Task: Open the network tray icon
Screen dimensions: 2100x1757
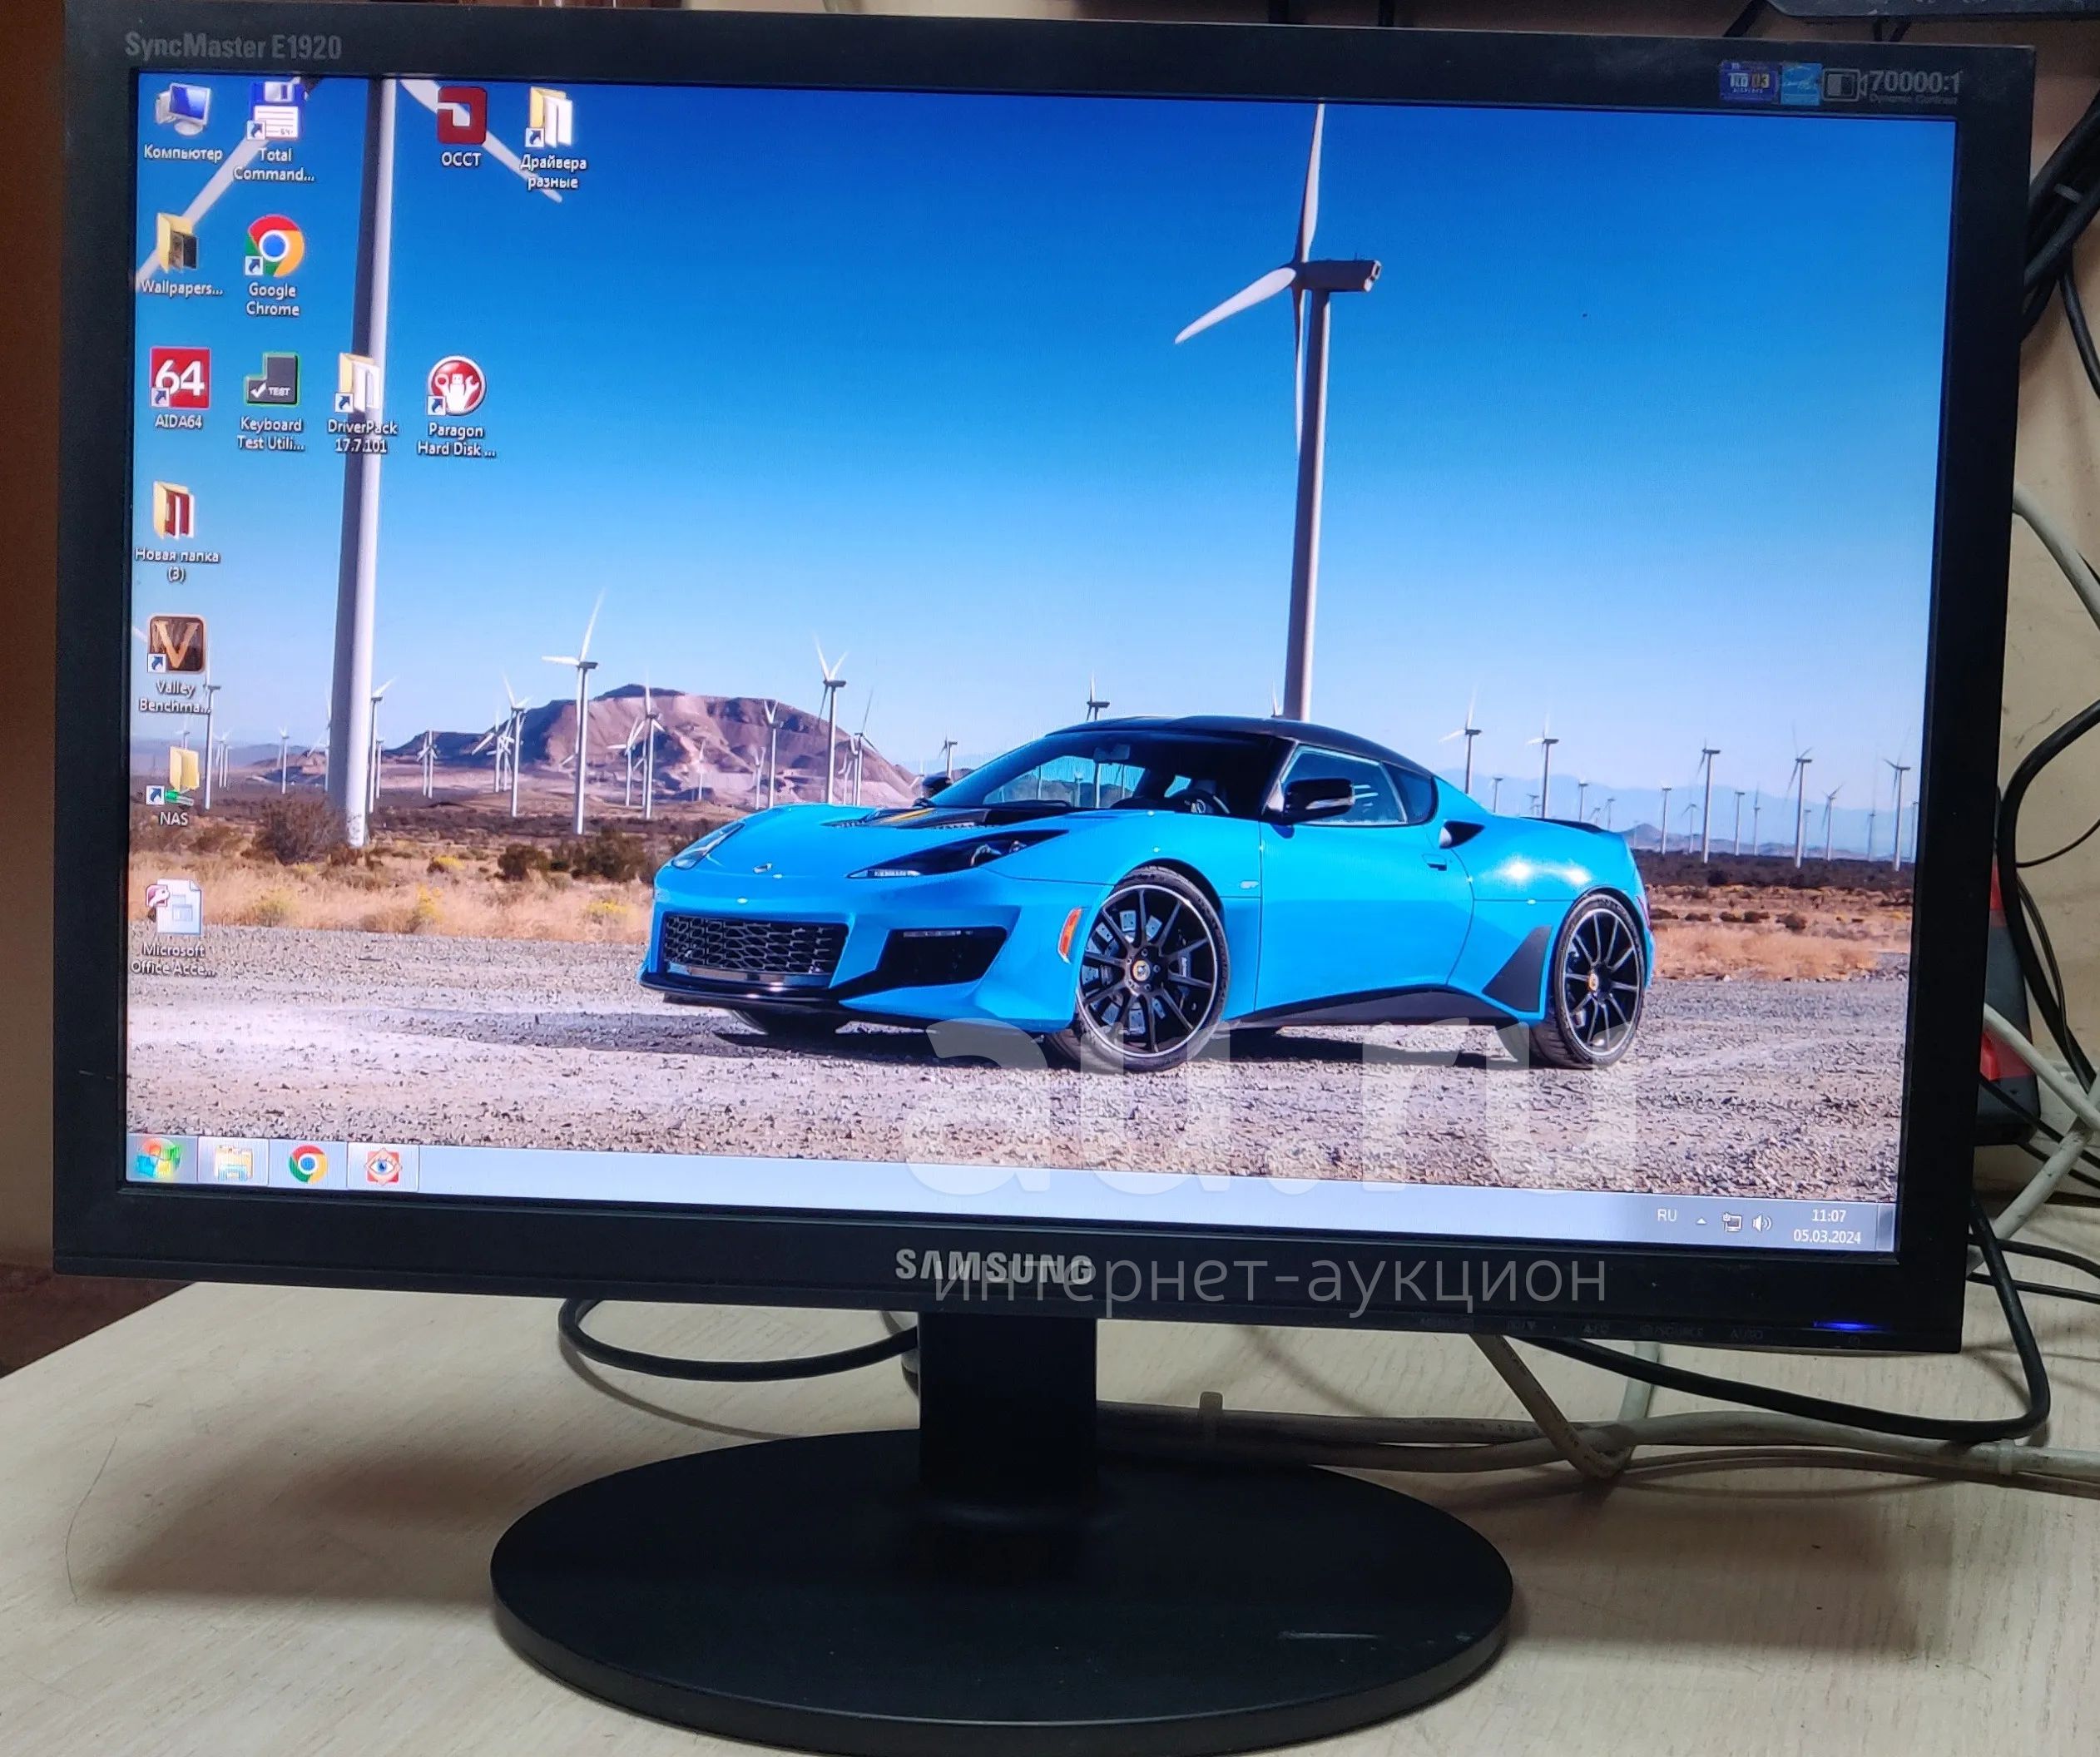Action: 1732,1222
